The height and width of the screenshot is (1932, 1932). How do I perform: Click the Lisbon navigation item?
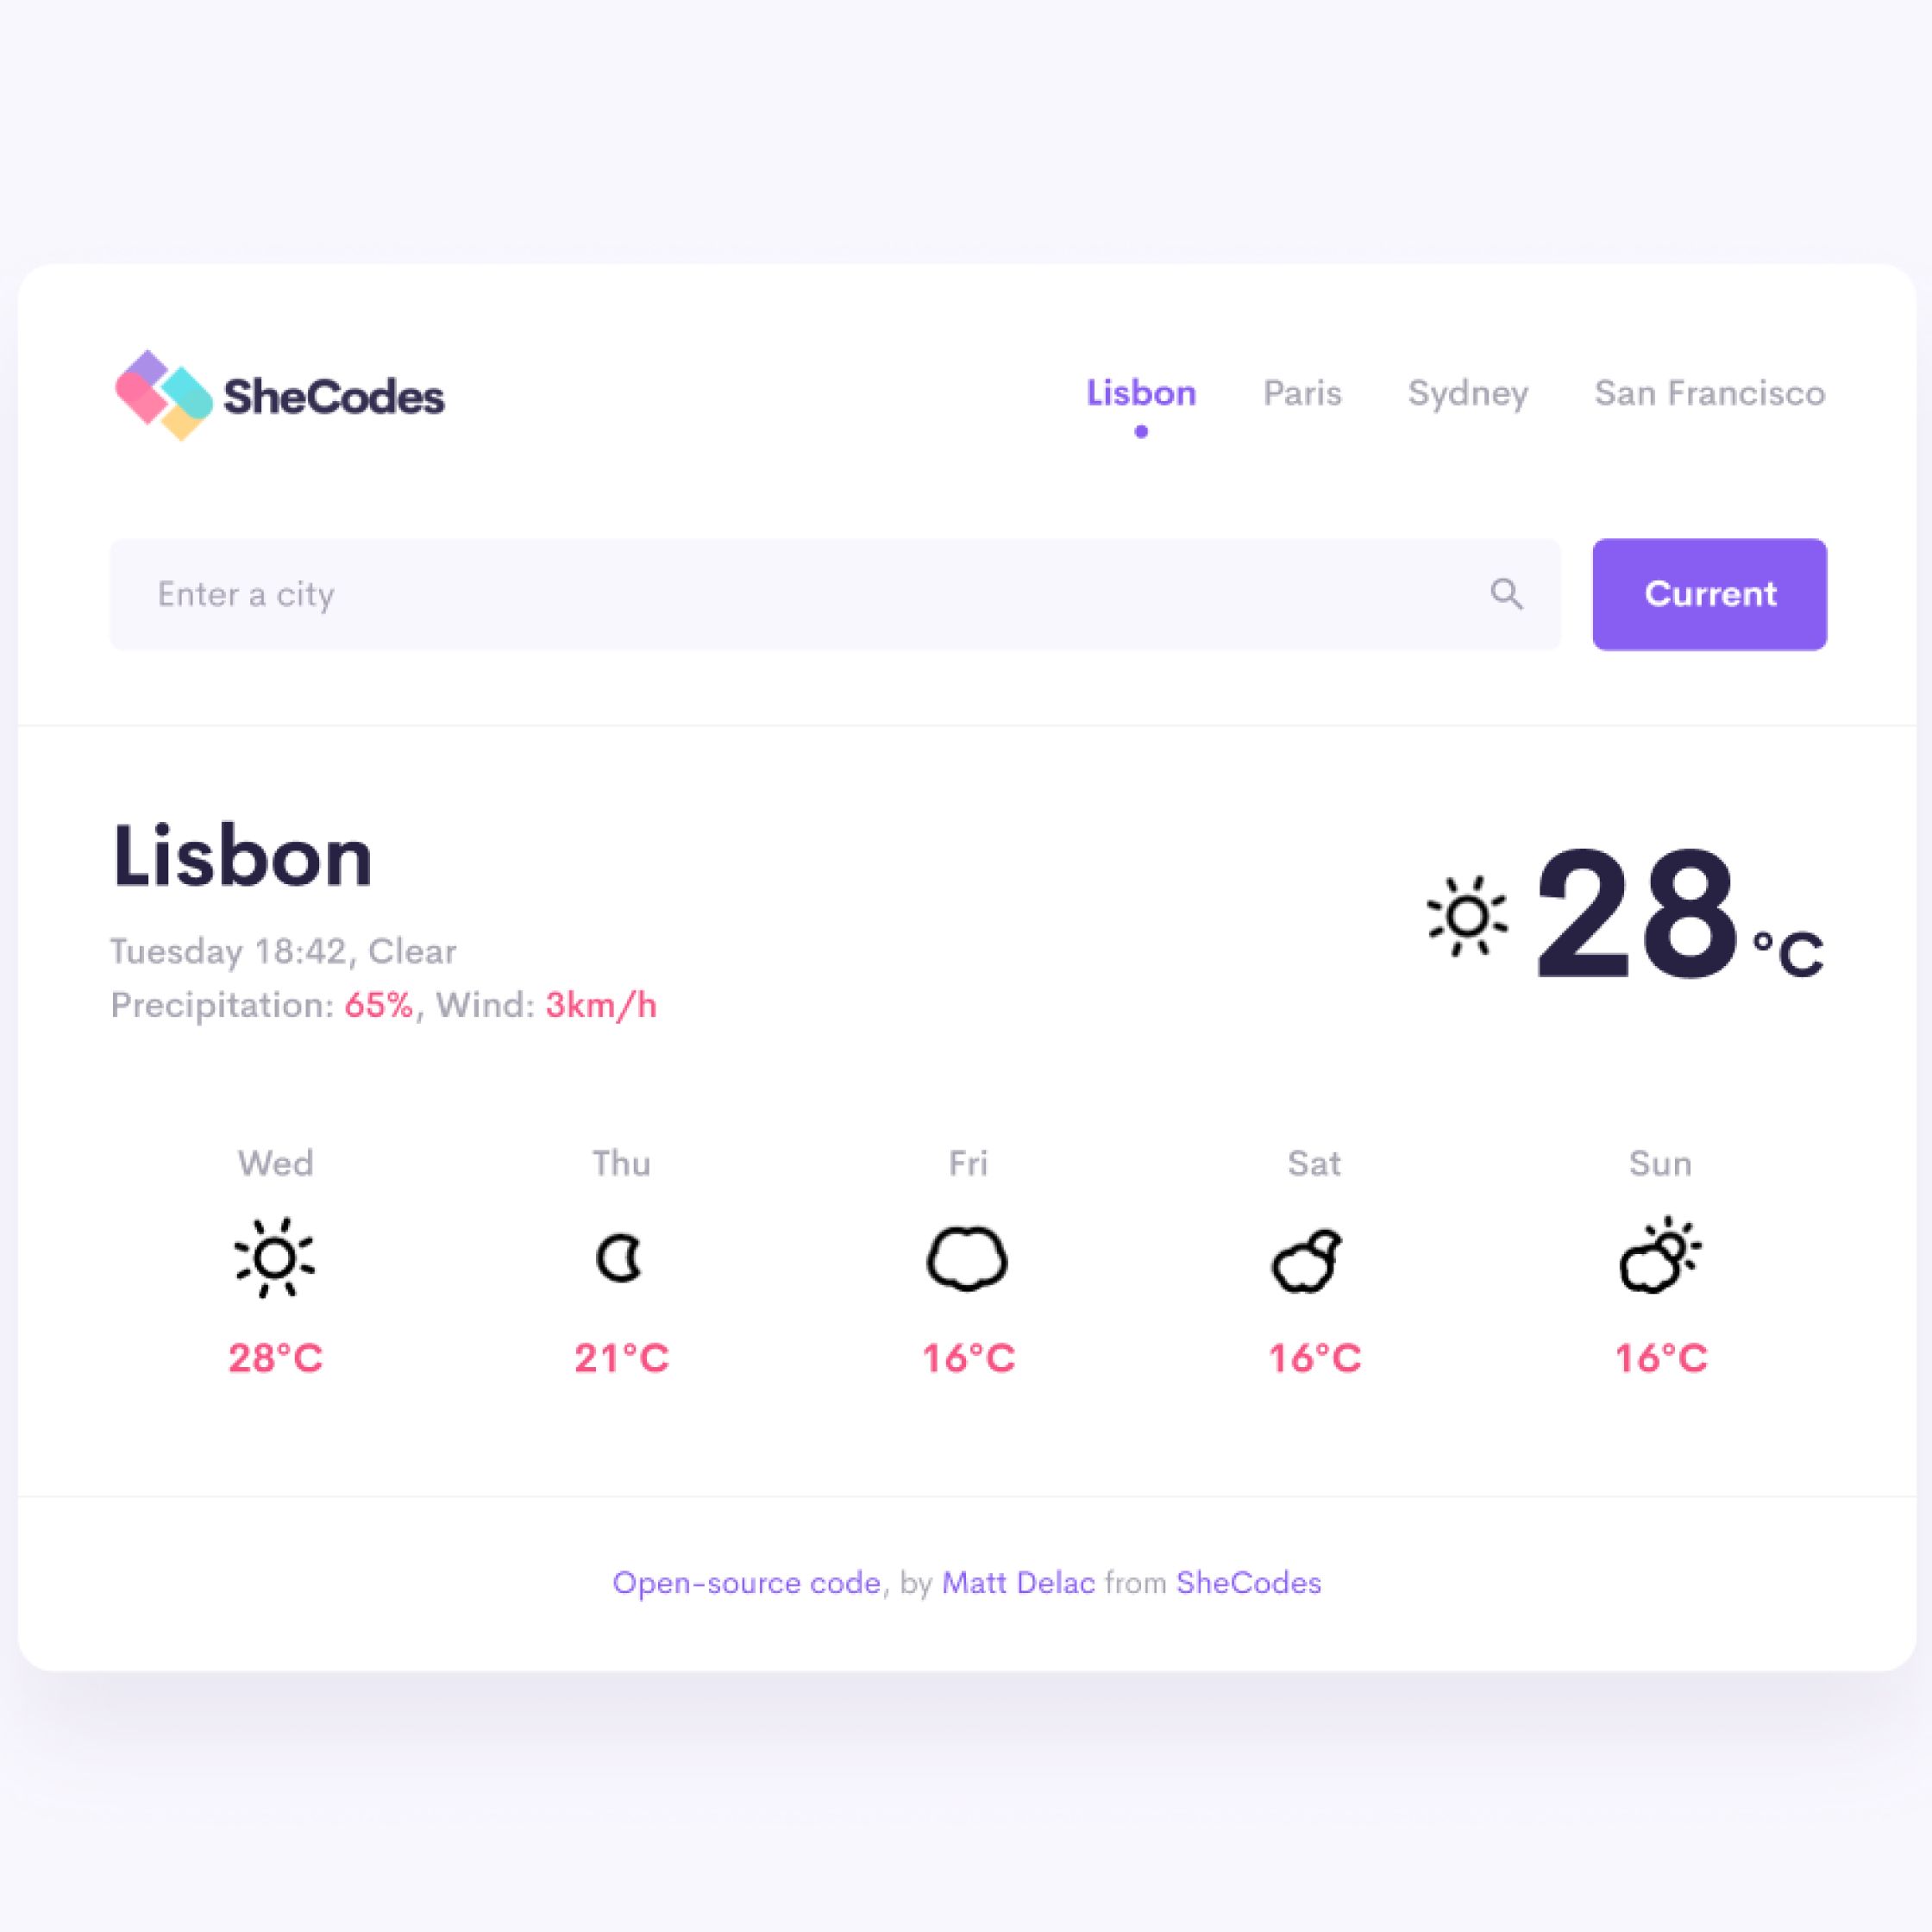[x=1141, y=391]
